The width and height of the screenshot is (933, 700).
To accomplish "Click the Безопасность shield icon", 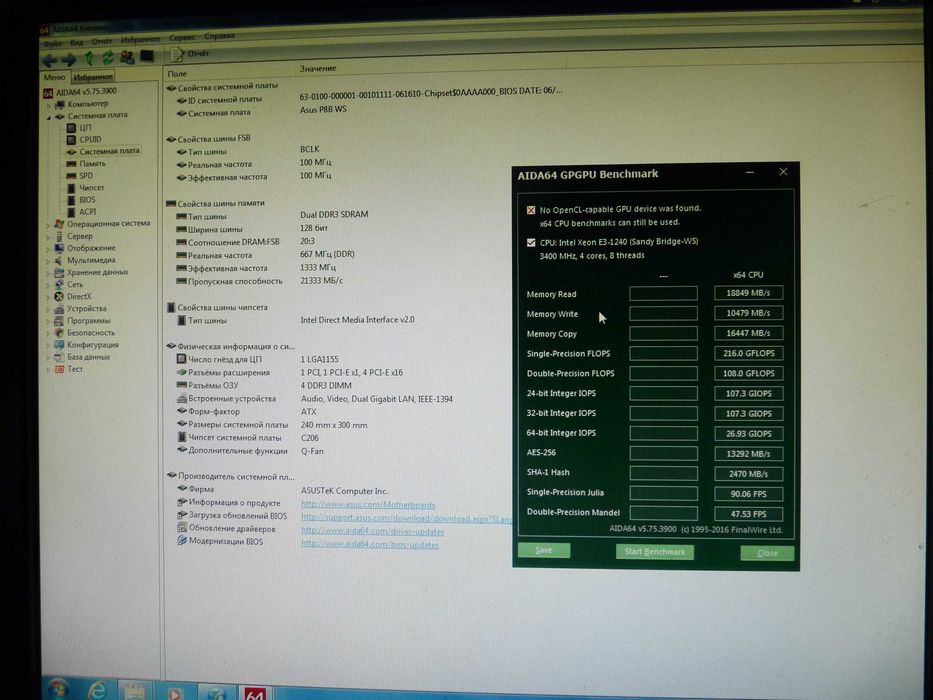I will (59, 333).
